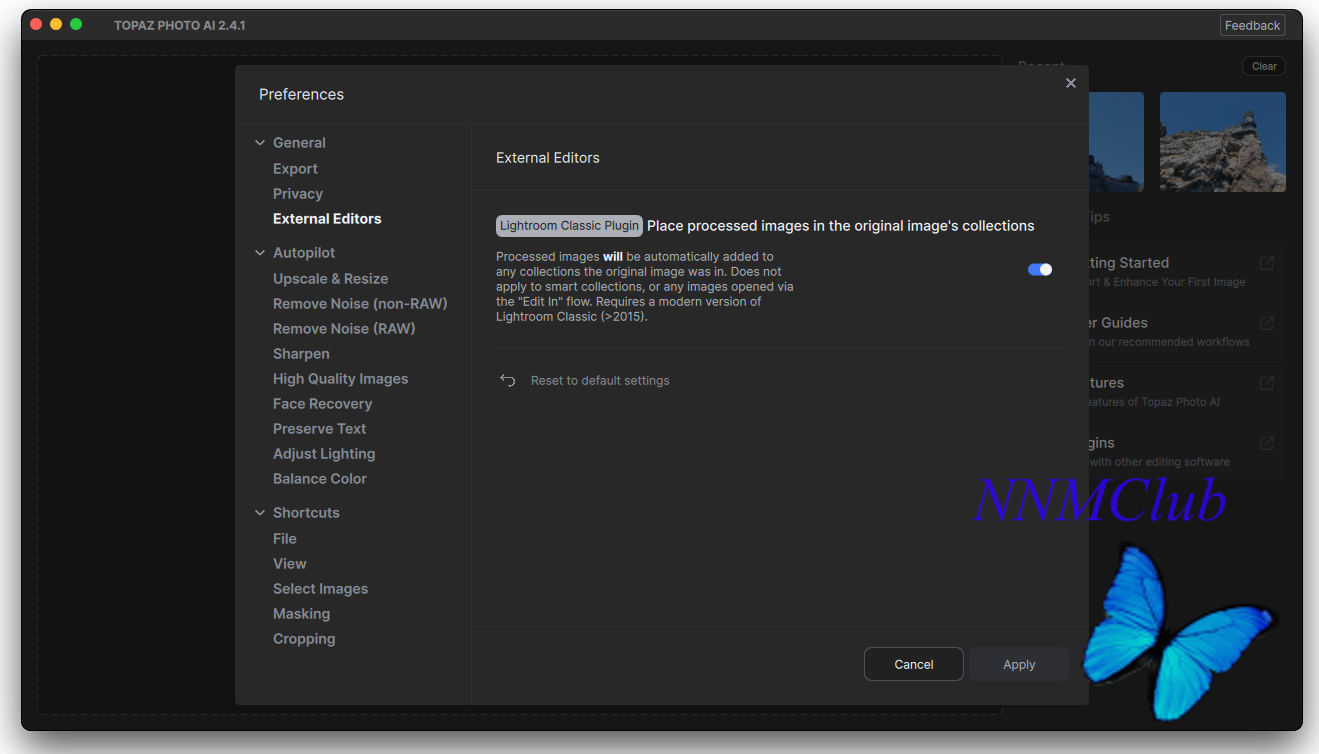This screenshot has width=1319, height=754.
Task: Select the Autopilot category heading
Action: click(x=304, y=253)
